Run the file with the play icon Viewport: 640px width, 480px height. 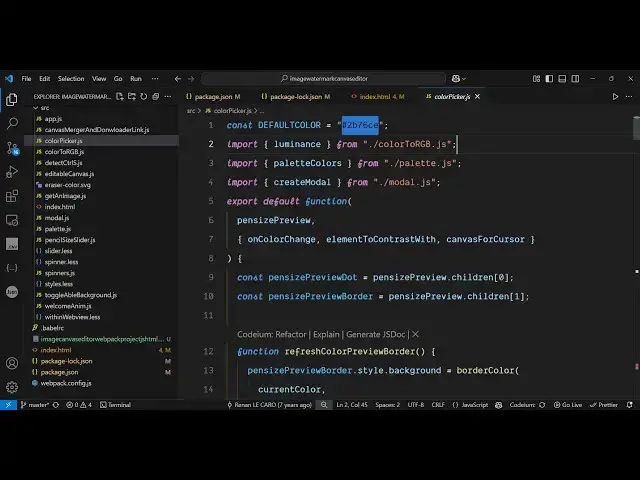pos(615,97)
